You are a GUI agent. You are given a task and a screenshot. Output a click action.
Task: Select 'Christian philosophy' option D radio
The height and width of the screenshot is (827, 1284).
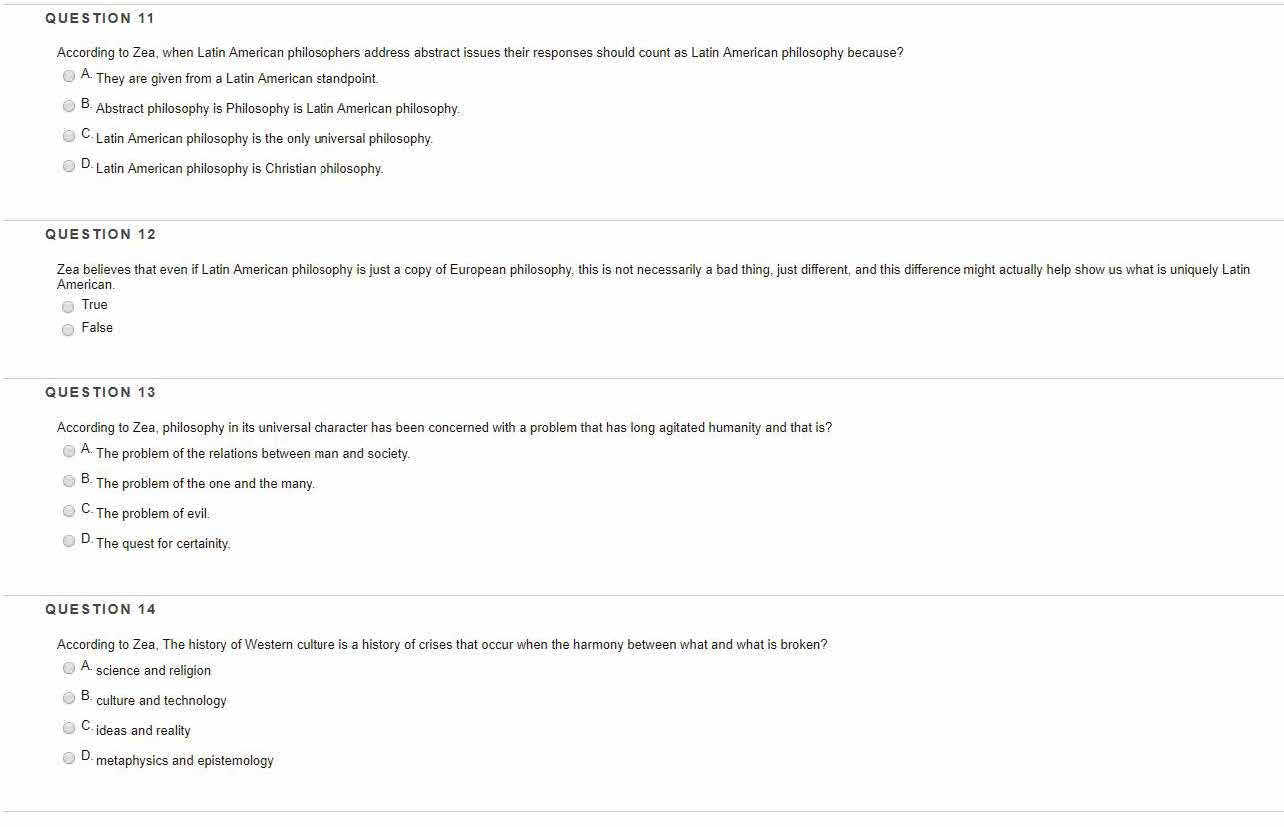[68, 166]
